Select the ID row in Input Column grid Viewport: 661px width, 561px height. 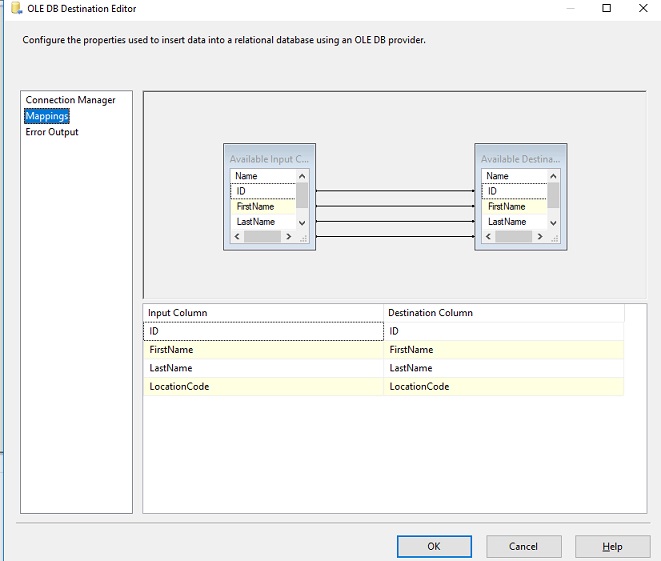(x=263, y=331)
